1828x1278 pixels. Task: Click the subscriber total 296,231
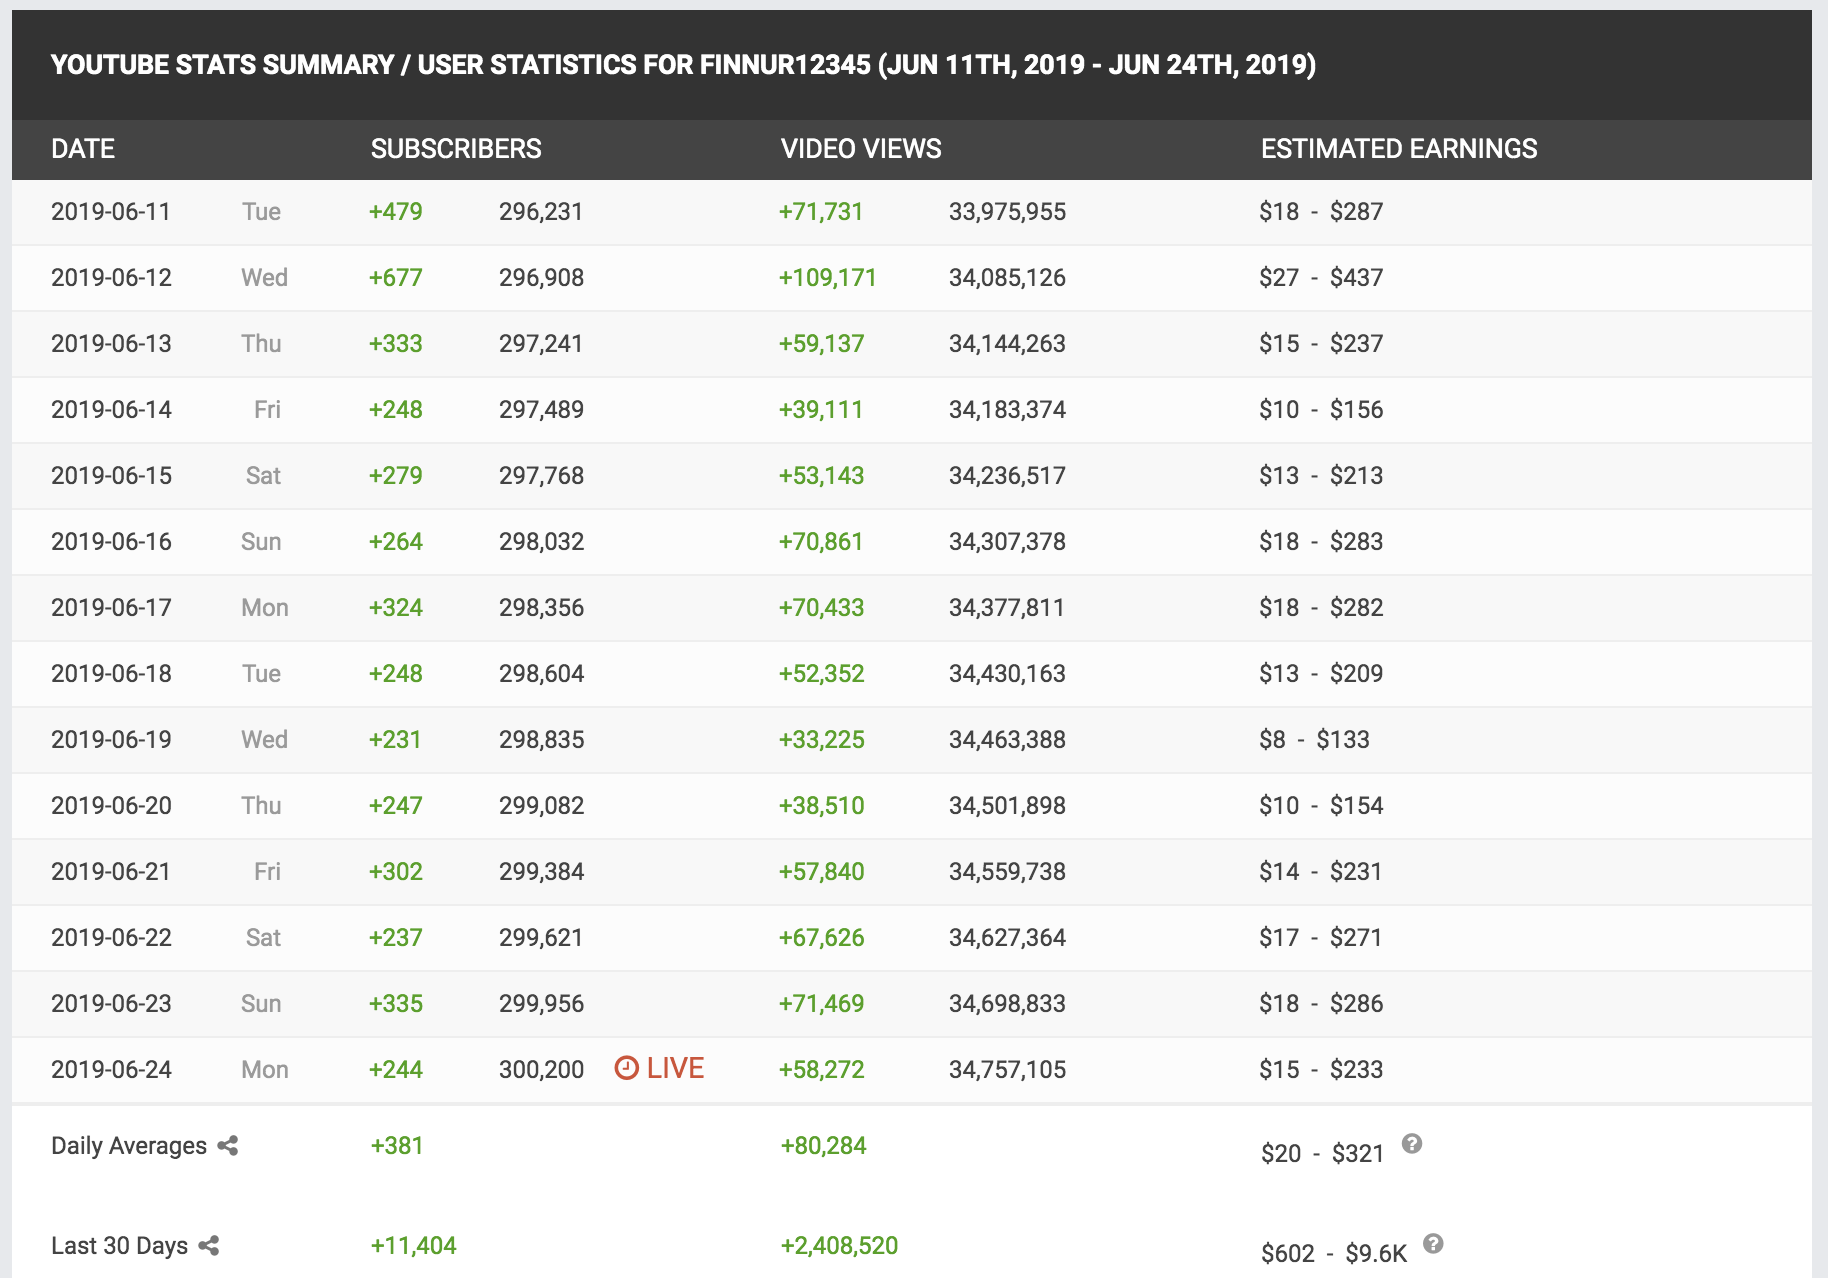(x=541, y=212)
